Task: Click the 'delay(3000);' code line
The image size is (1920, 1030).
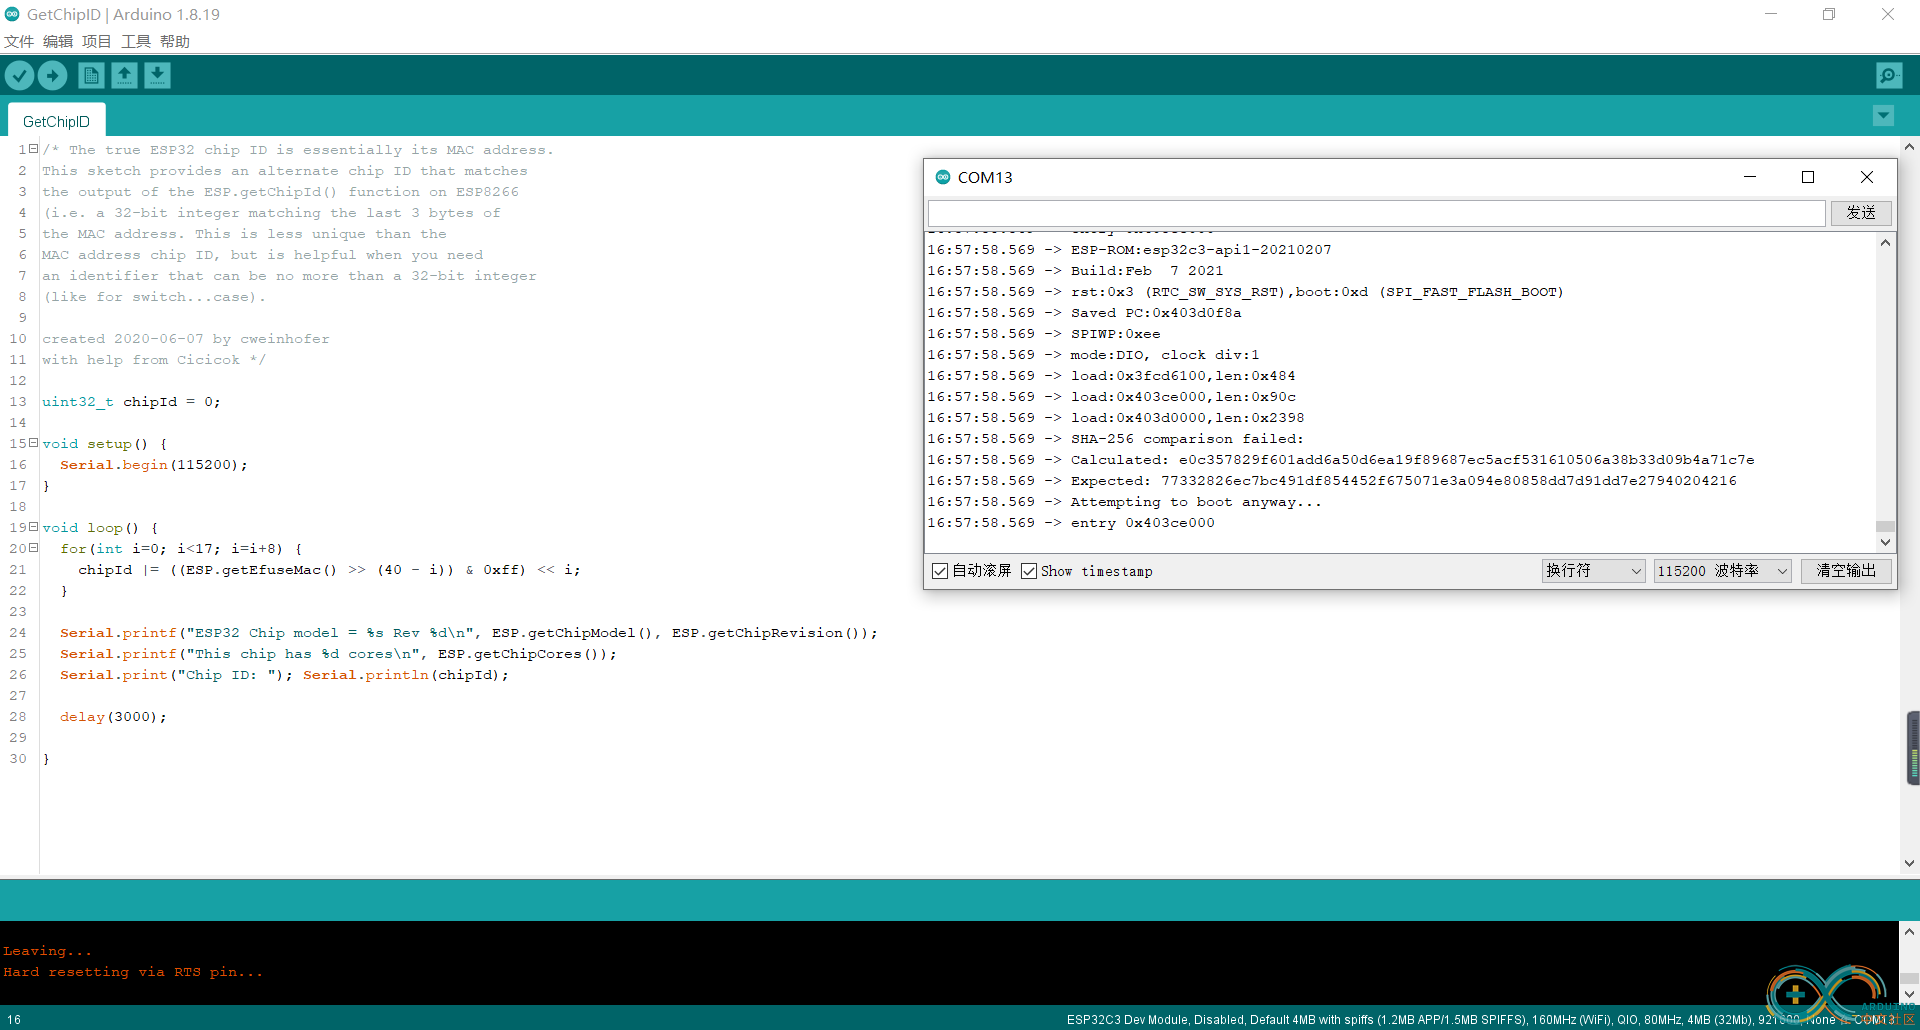Action: (113, 717)
